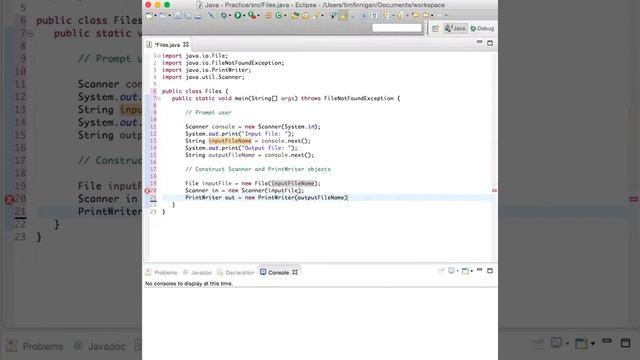640x360 pixels.
Task: Click the Open Console icon
Action: pyautogui.click(x=465, y=271)
